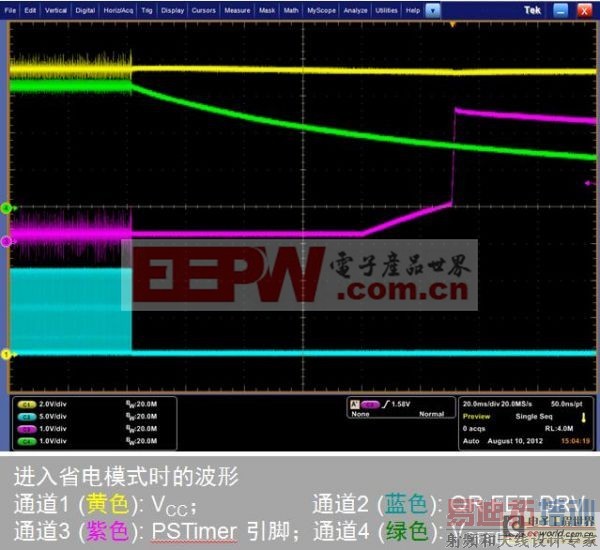Image resolution: width=600 pixels, height=550 pixels.
Task: Click the 15:04:19 time readout
Action: pos(576,441)
